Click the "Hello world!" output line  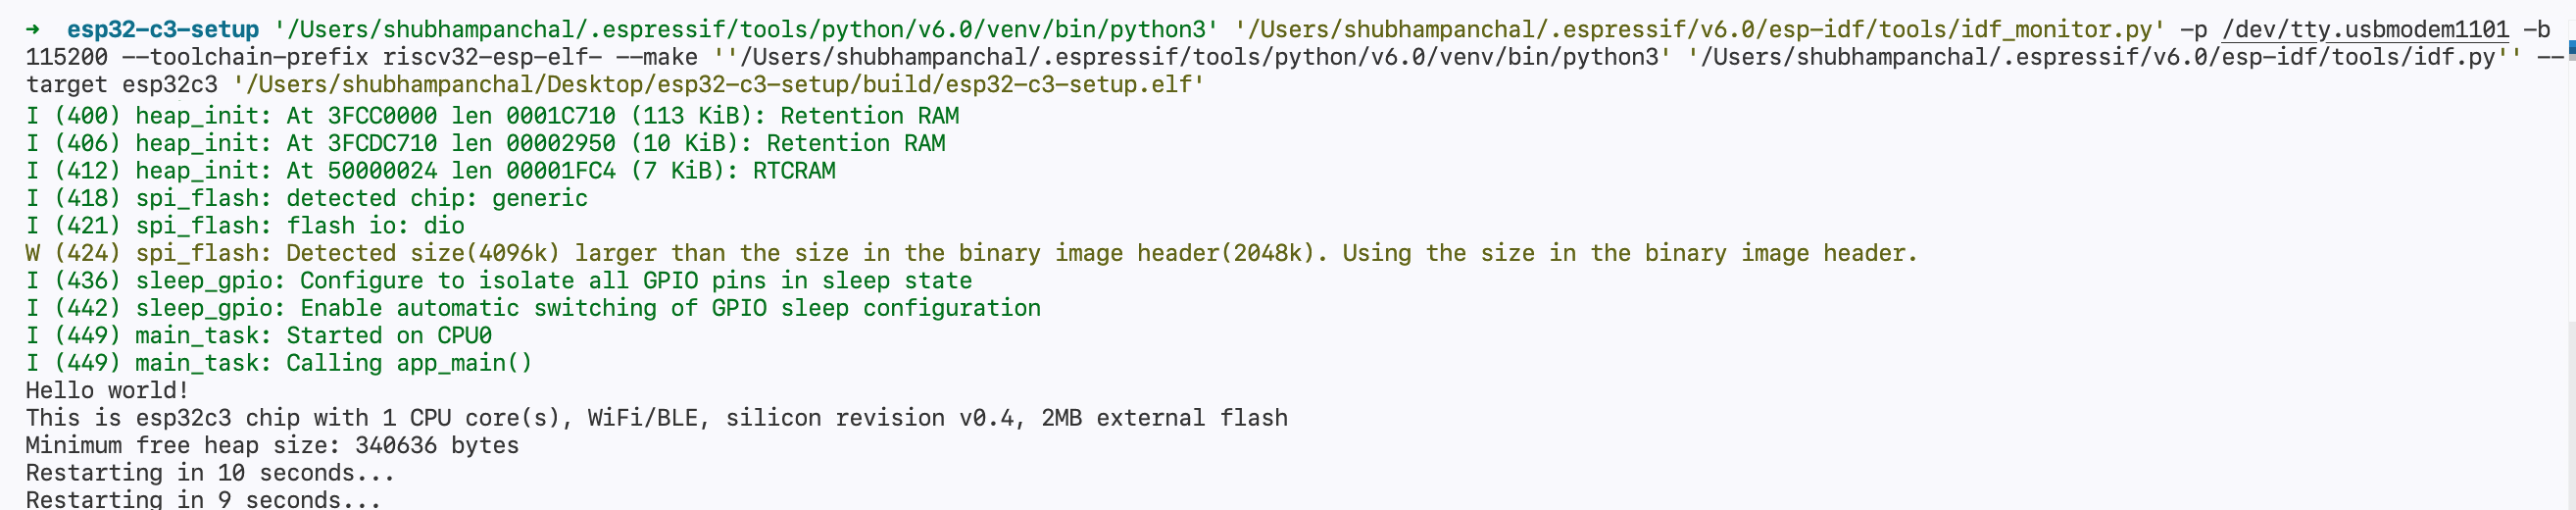[107, 390]
